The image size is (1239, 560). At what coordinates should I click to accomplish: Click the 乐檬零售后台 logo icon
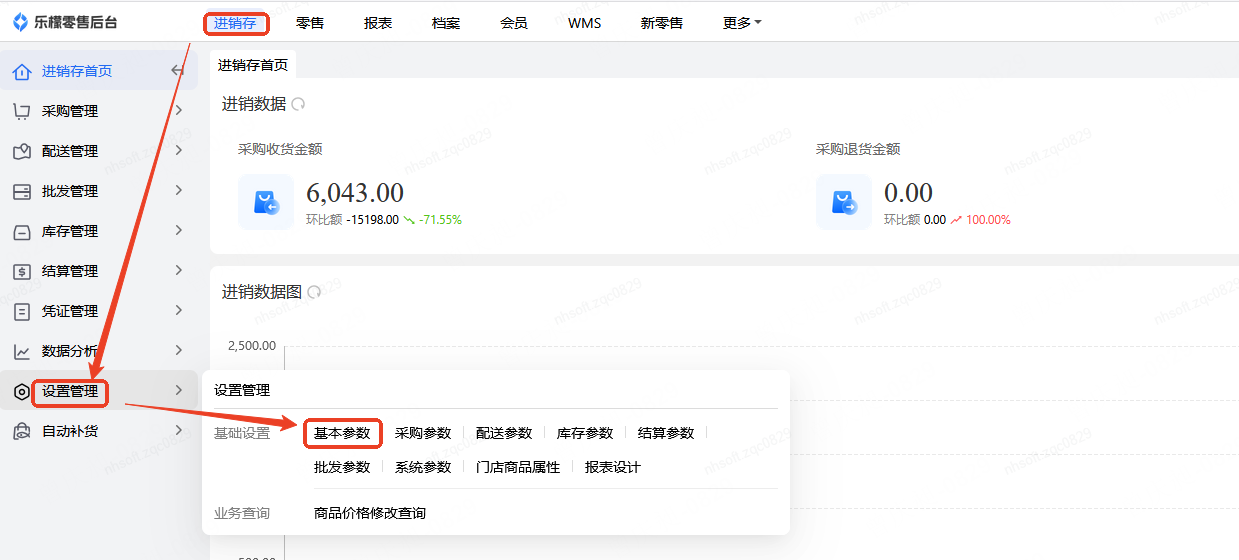pos(20,22)
